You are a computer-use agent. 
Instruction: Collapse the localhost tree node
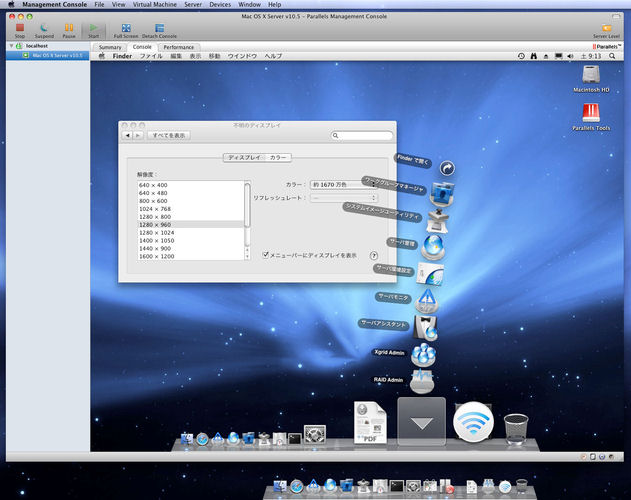11,46
